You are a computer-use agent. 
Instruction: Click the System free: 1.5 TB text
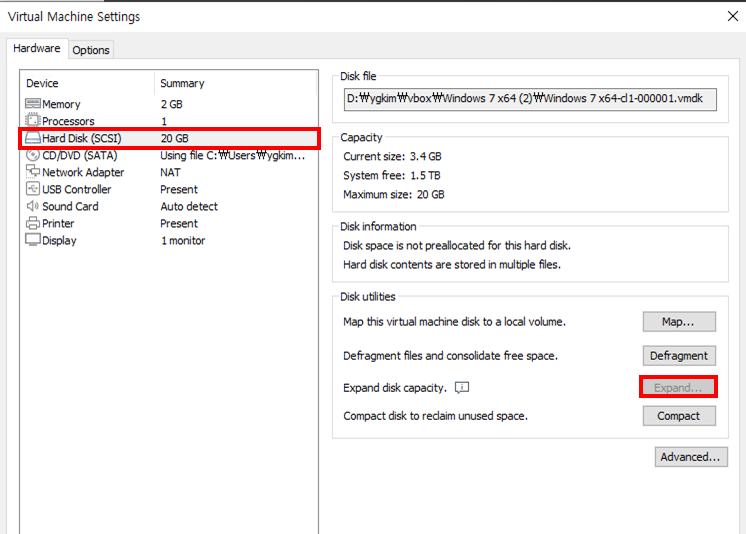coord(392,176)
